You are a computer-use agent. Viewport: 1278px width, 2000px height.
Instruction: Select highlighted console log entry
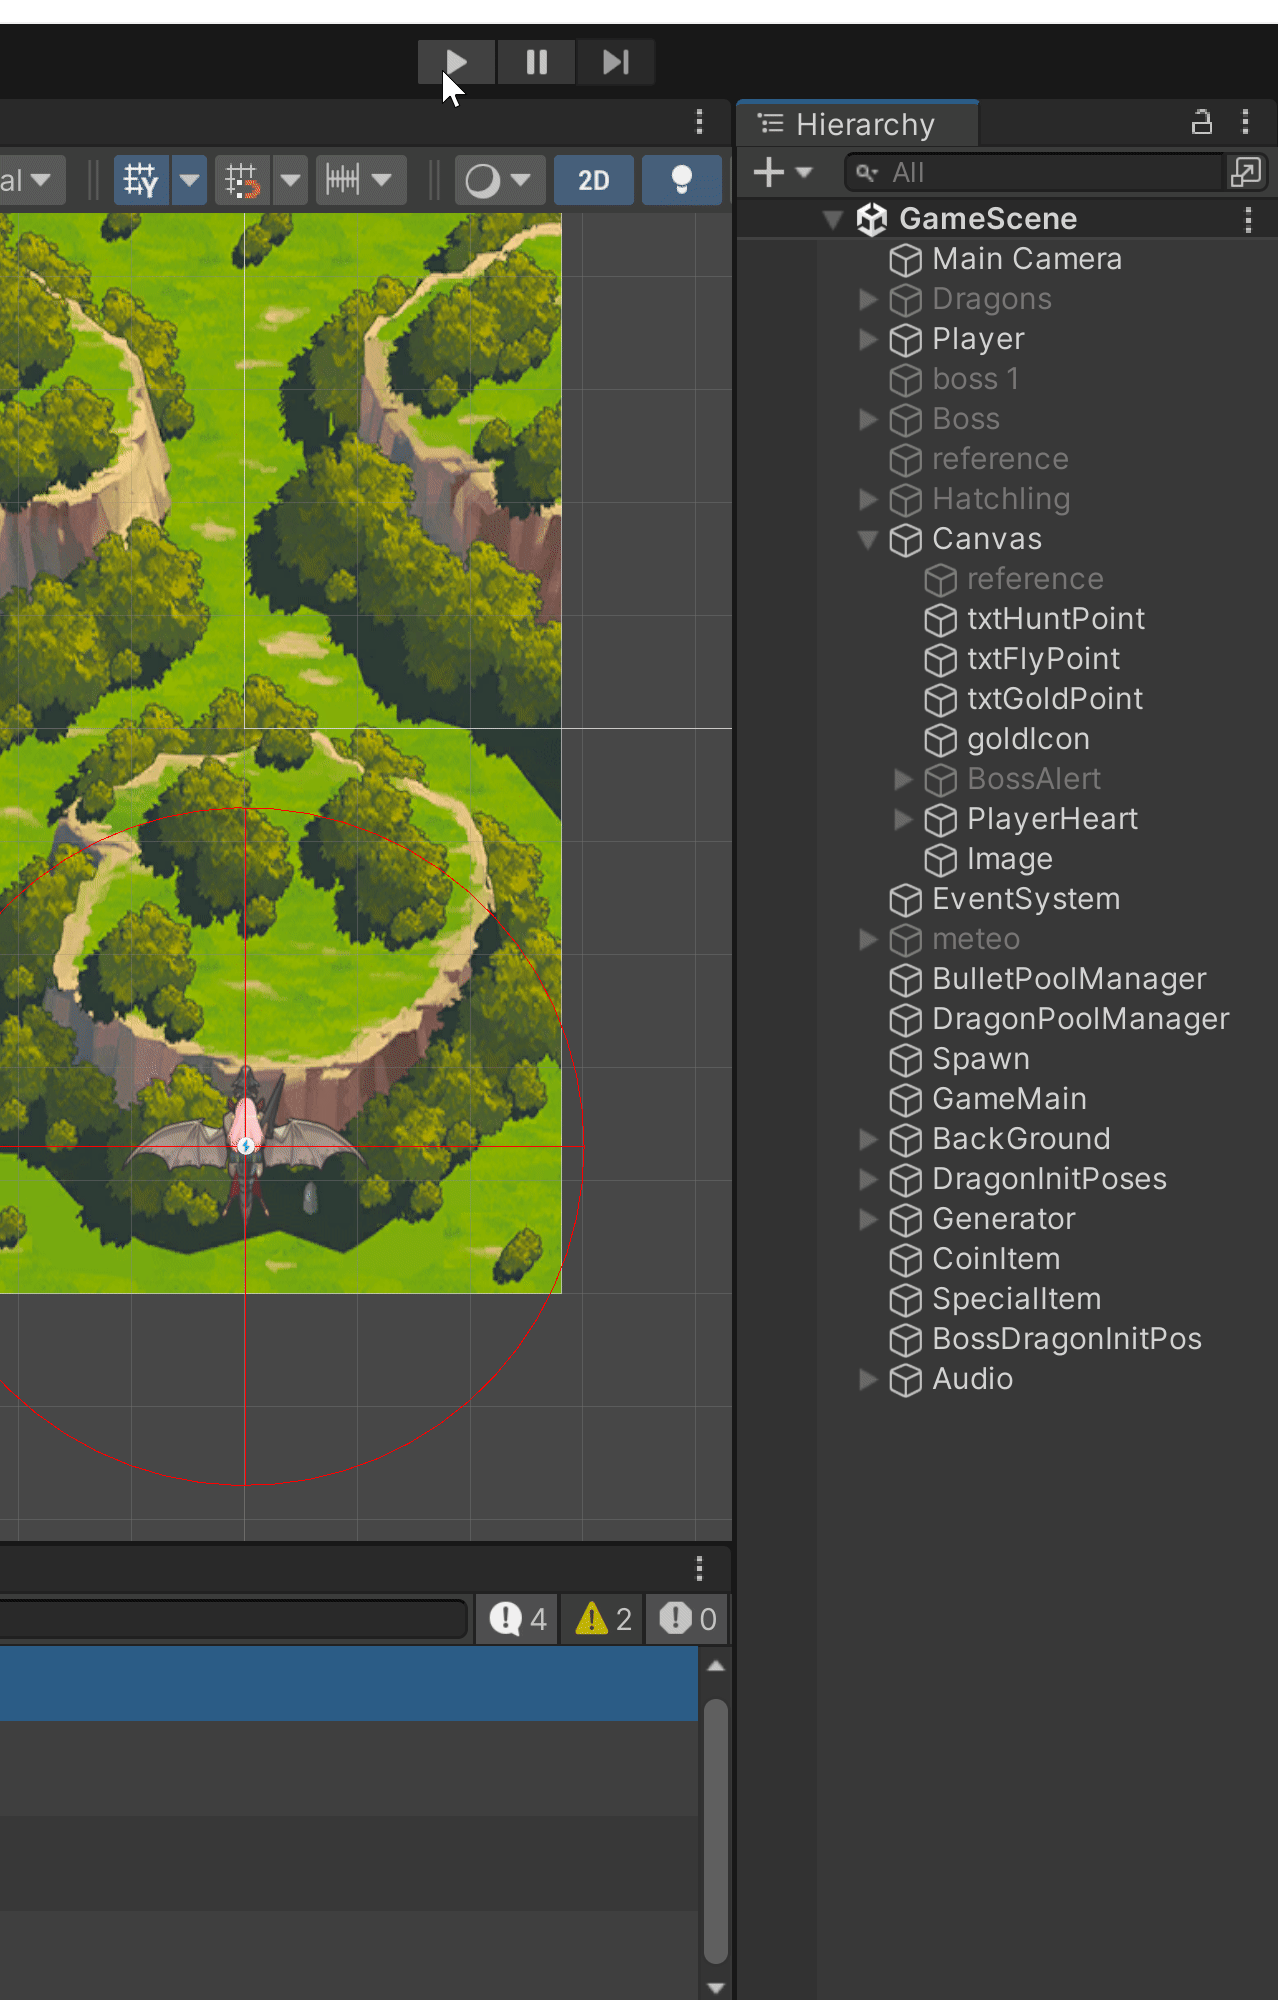point(349,1684)
